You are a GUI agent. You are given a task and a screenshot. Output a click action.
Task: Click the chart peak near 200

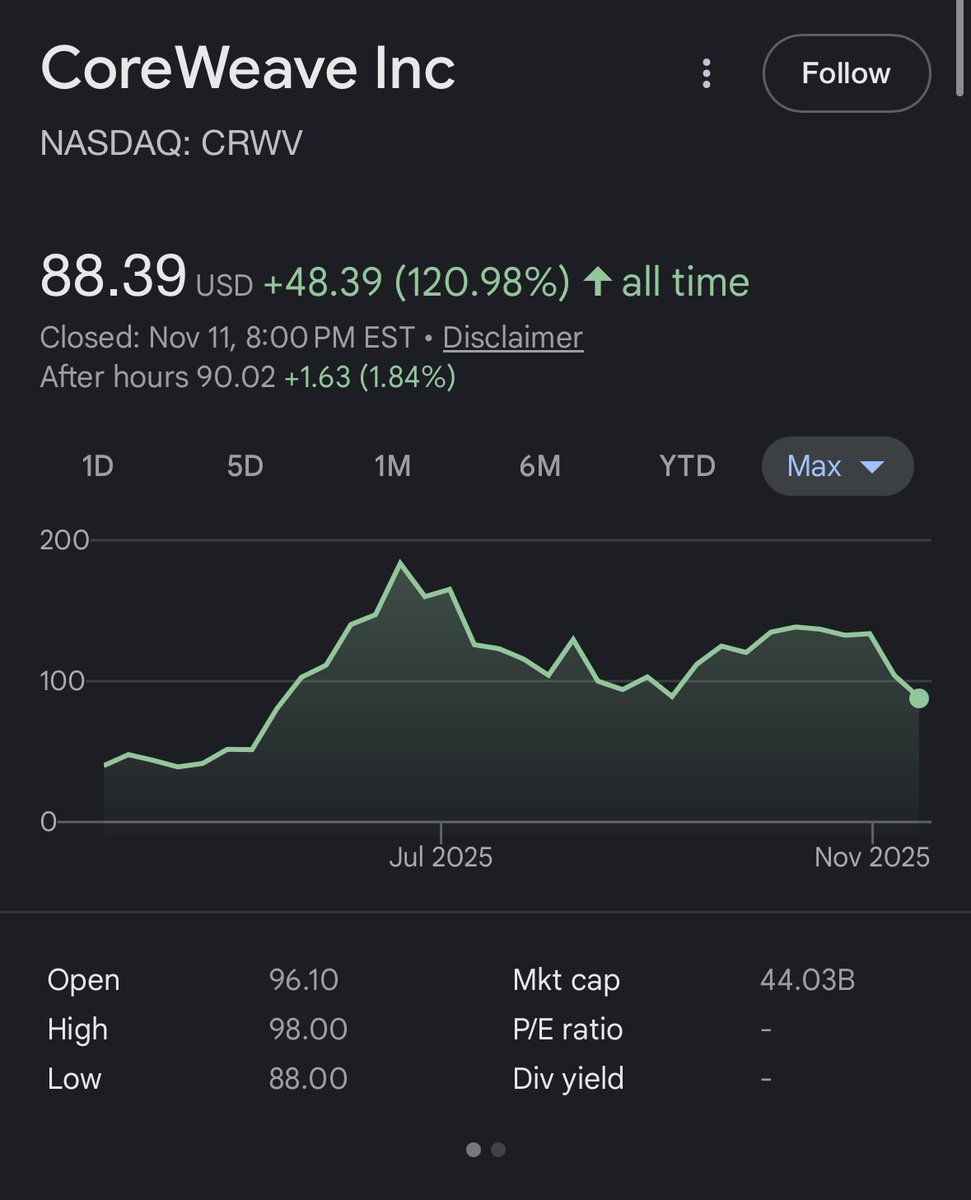tap(400, 562)
